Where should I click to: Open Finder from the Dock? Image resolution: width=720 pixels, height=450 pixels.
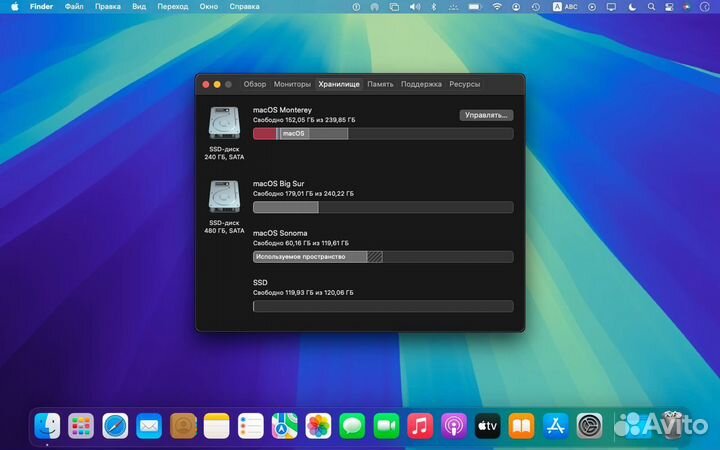click(47, 426)
